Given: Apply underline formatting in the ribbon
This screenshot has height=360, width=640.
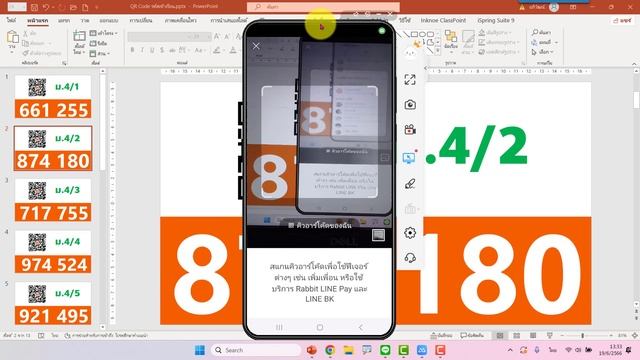Looking at the screenshot, I should pyautogui.click(x=152, y=50).
